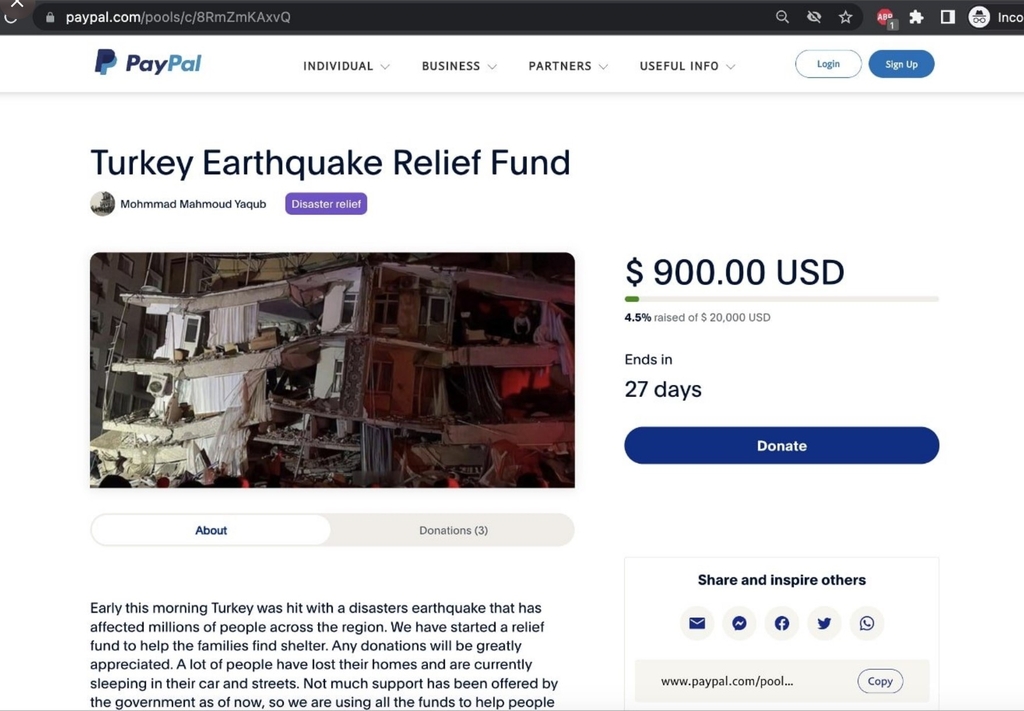
Task: Open the browser extensions puzzle icon
Action: tap(916, 17)
